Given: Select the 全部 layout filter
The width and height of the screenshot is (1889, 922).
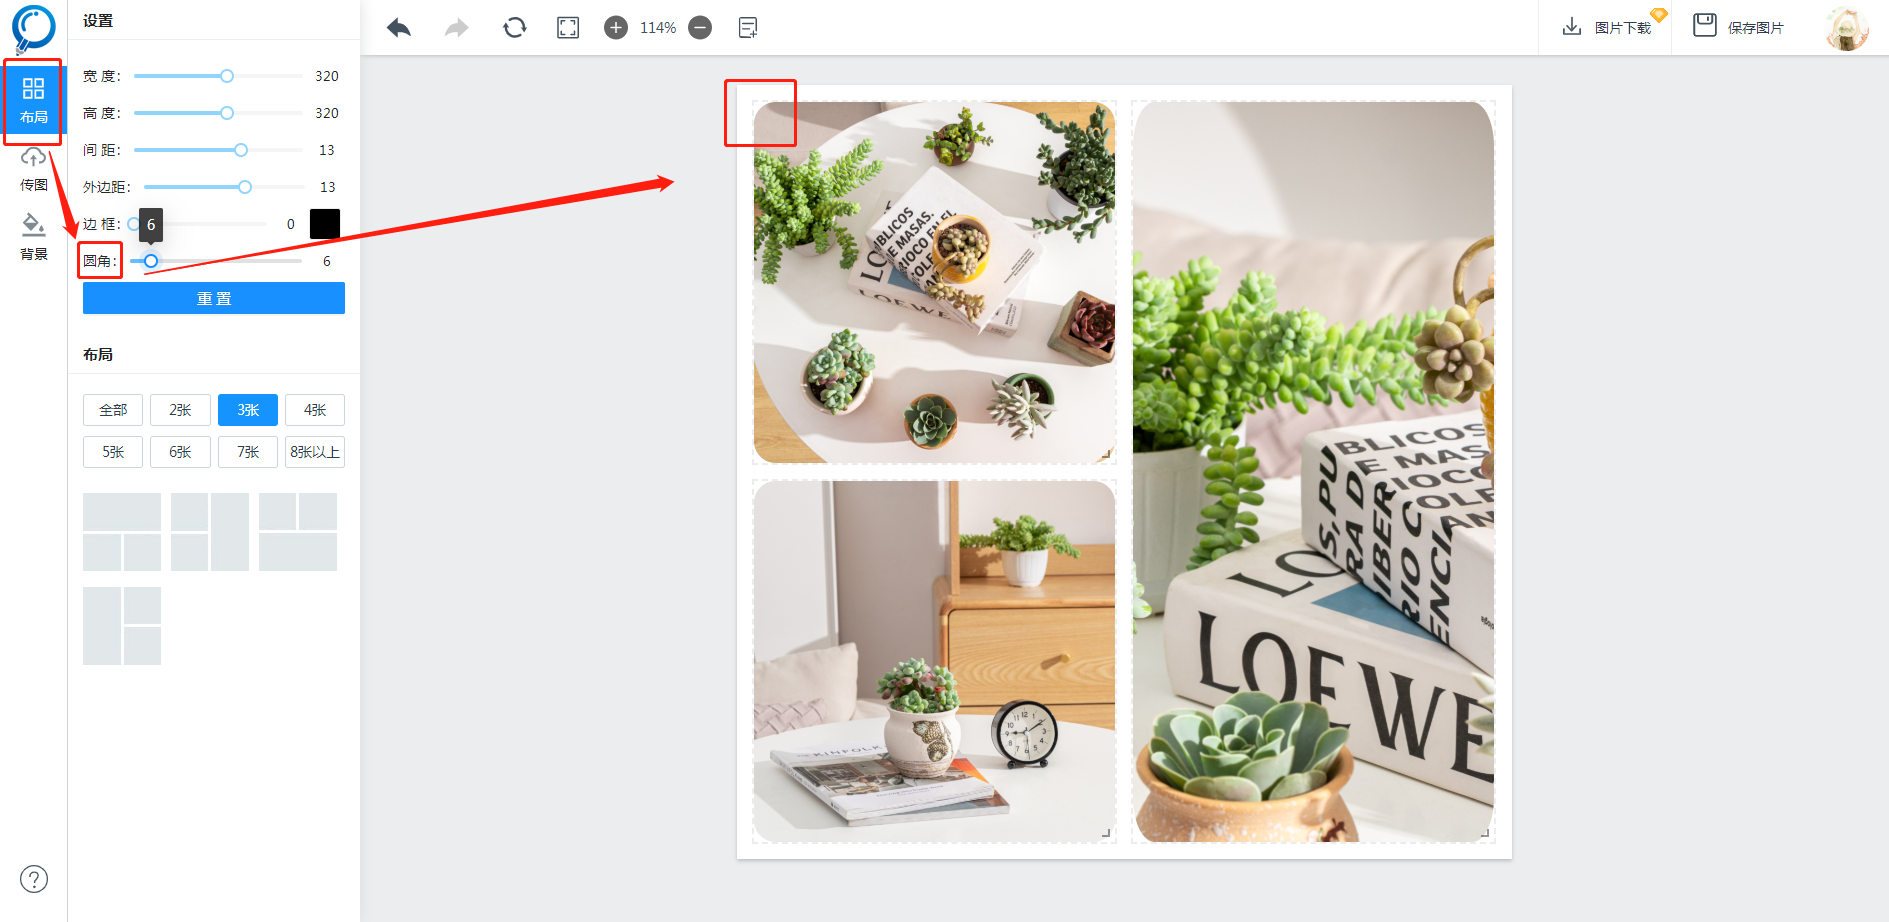Looking at the screenshot, I should pos(113,410).
